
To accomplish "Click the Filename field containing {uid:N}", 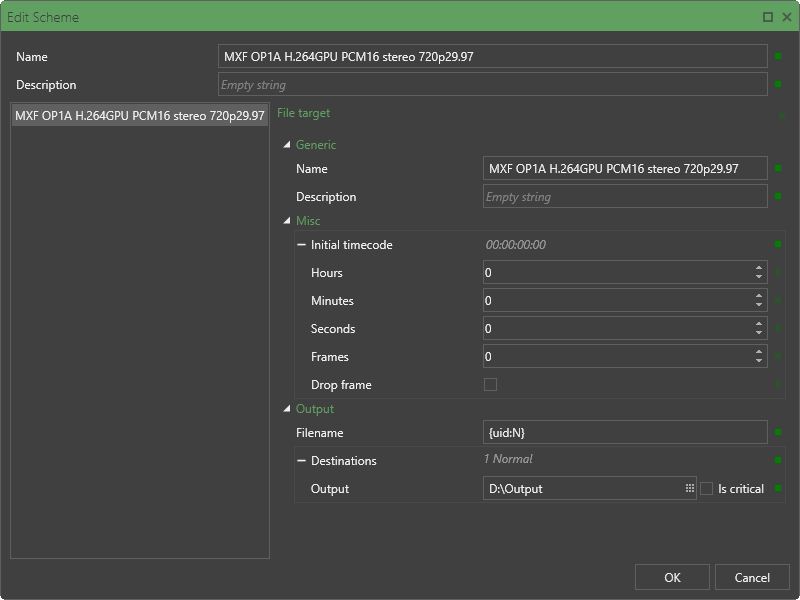I will point(625,432).
